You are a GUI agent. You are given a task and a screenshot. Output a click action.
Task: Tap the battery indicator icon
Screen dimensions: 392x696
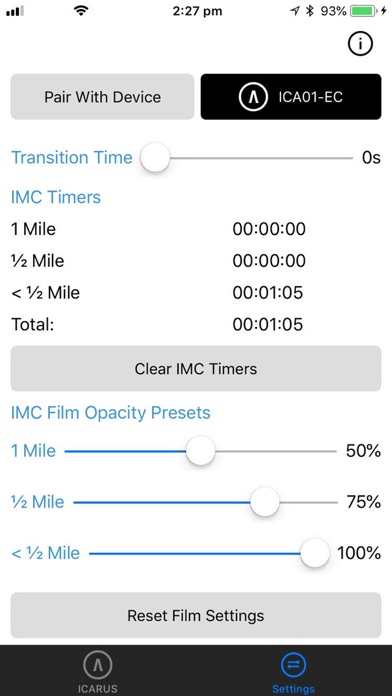pyautogui.click(x=363, y=11)
